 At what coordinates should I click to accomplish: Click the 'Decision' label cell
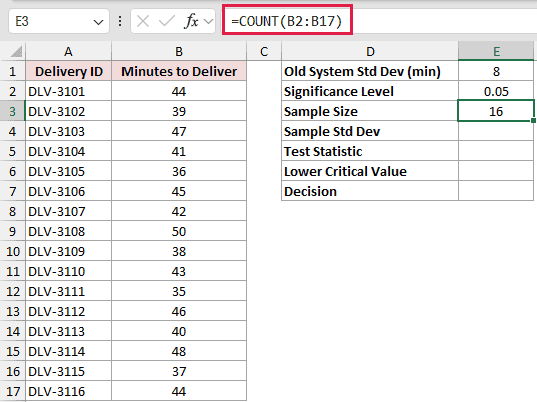tap(370, 191)
